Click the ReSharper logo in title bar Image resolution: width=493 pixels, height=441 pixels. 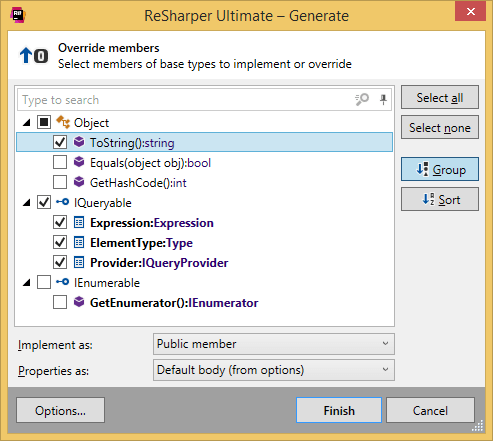coord(18,15)
